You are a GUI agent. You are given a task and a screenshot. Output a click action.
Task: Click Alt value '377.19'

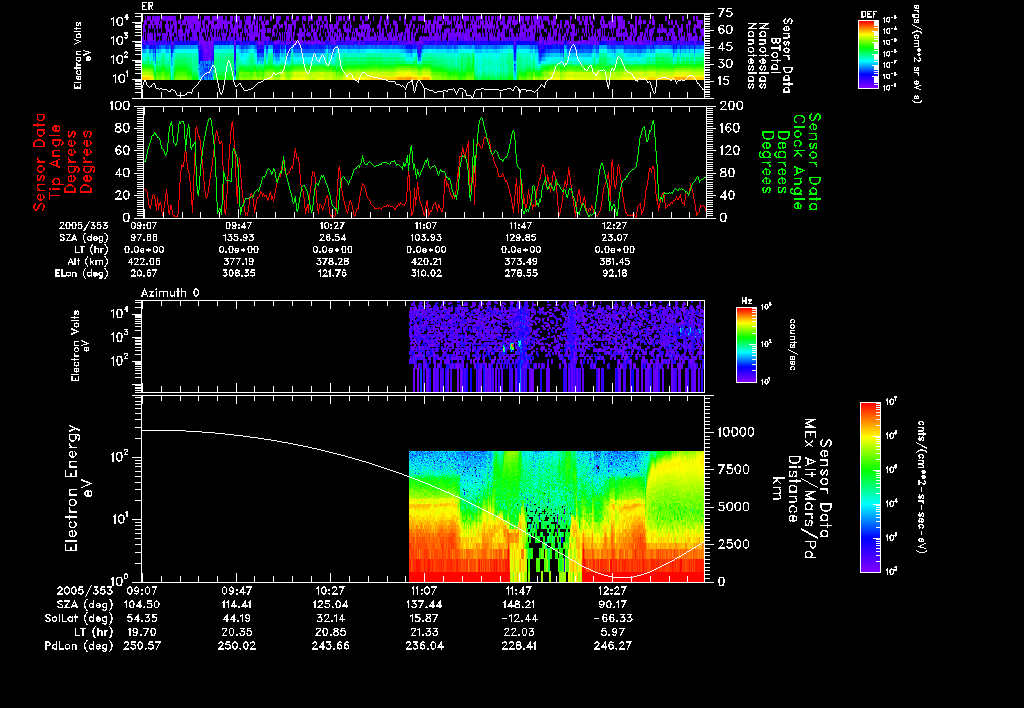[x=238, y=261]
